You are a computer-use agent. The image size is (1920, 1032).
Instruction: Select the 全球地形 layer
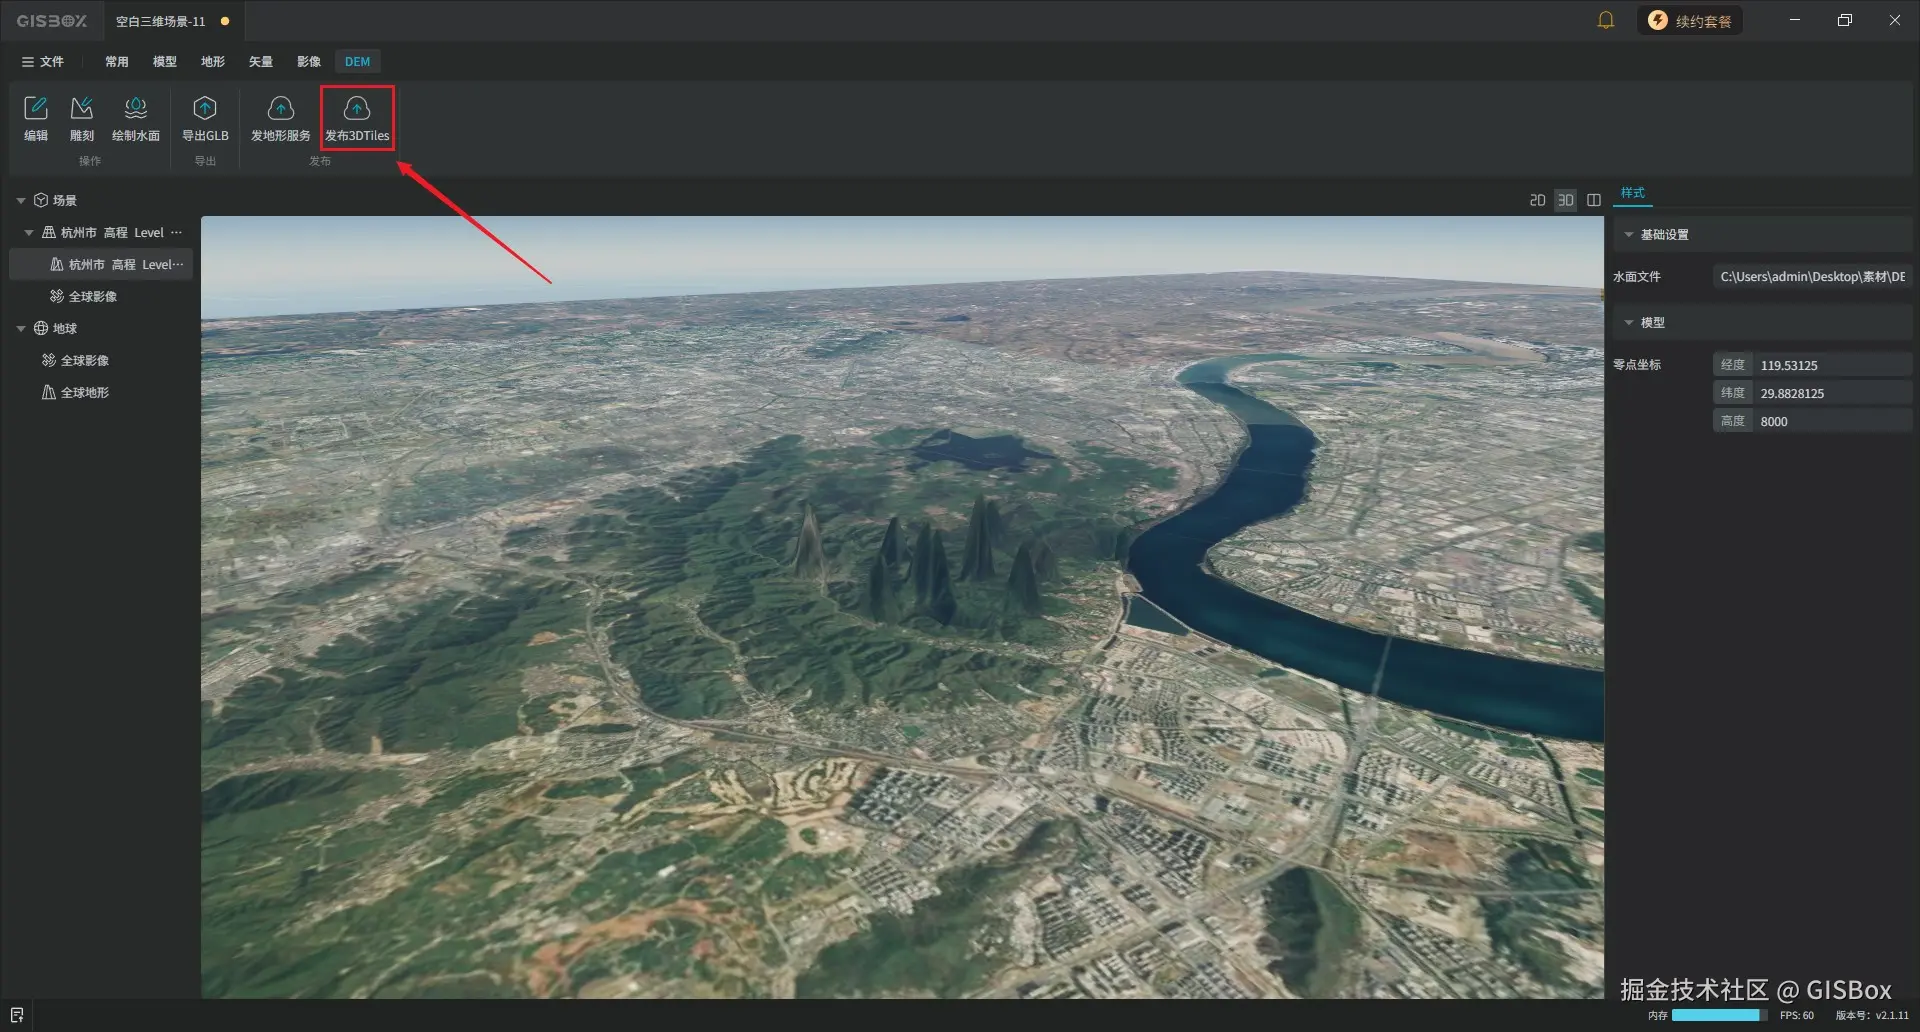(85, 393)
